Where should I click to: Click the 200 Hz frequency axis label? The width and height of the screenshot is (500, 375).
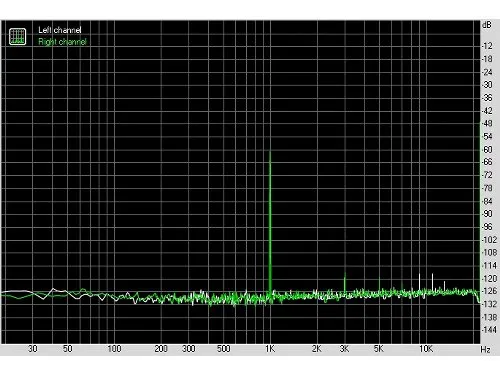coord(161,349)
